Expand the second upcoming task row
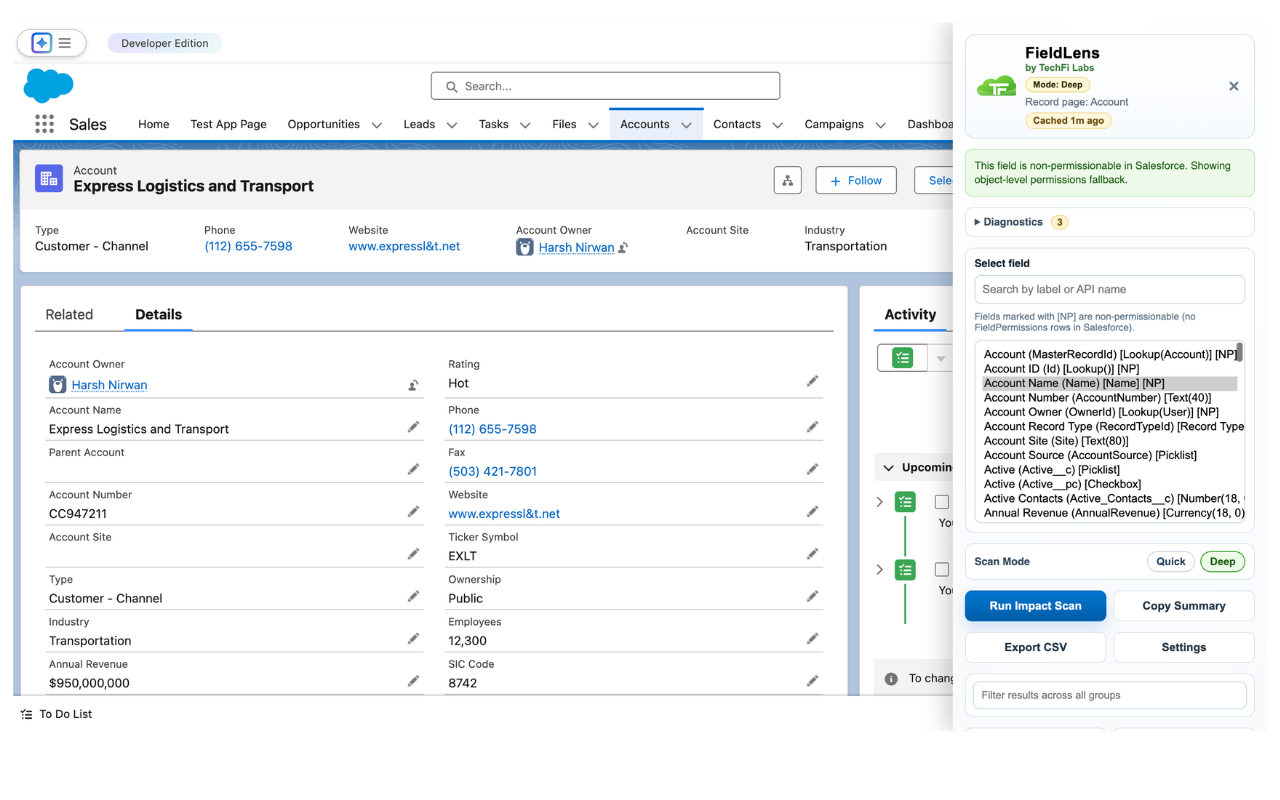The width and height of the screenshot is (1280, 800). [x=880, y=569]
